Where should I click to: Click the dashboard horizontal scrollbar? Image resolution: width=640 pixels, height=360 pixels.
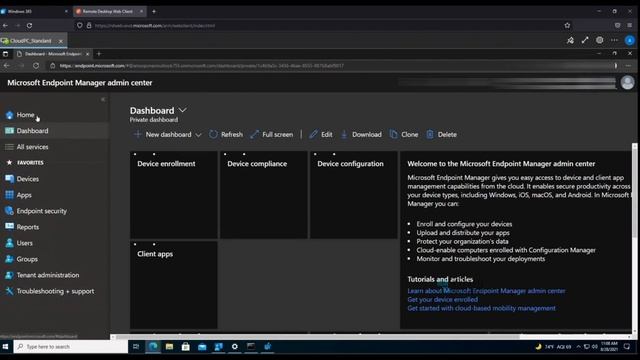click(x=318, y=337)
